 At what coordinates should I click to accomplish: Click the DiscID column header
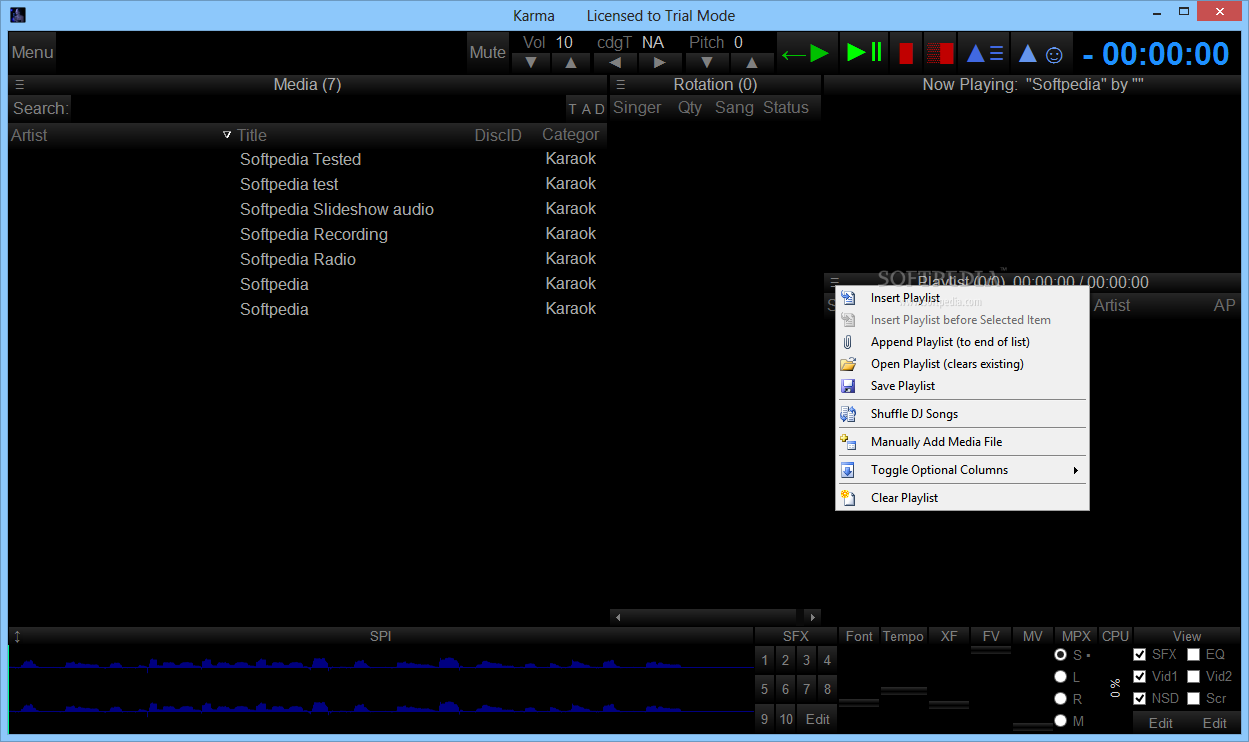pos(498,135)
